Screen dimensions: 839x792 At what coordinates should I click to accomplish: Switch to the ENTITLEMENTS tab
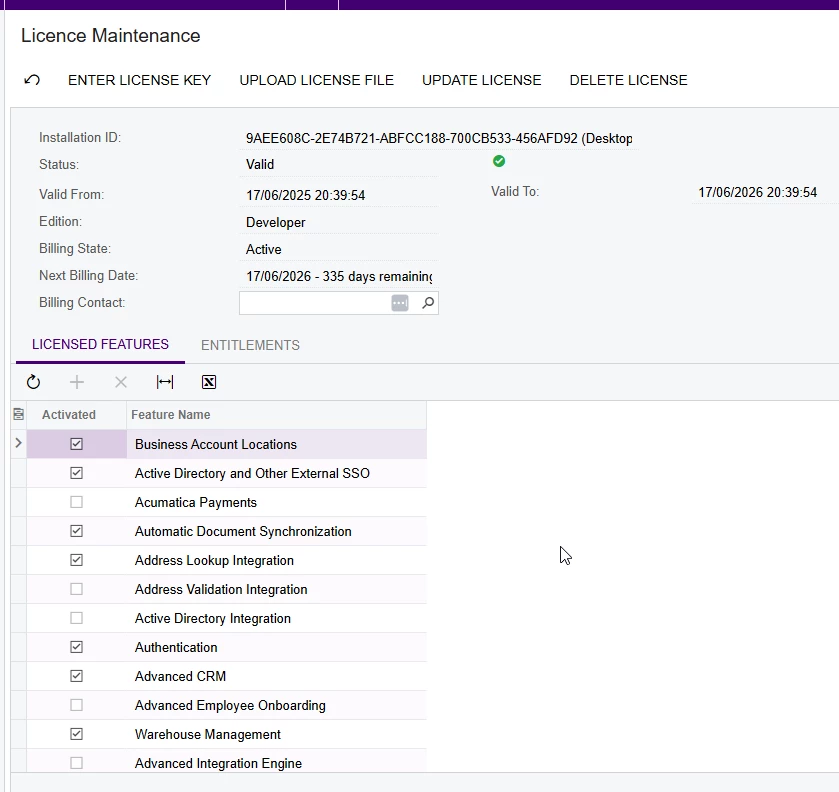point(250,345)
